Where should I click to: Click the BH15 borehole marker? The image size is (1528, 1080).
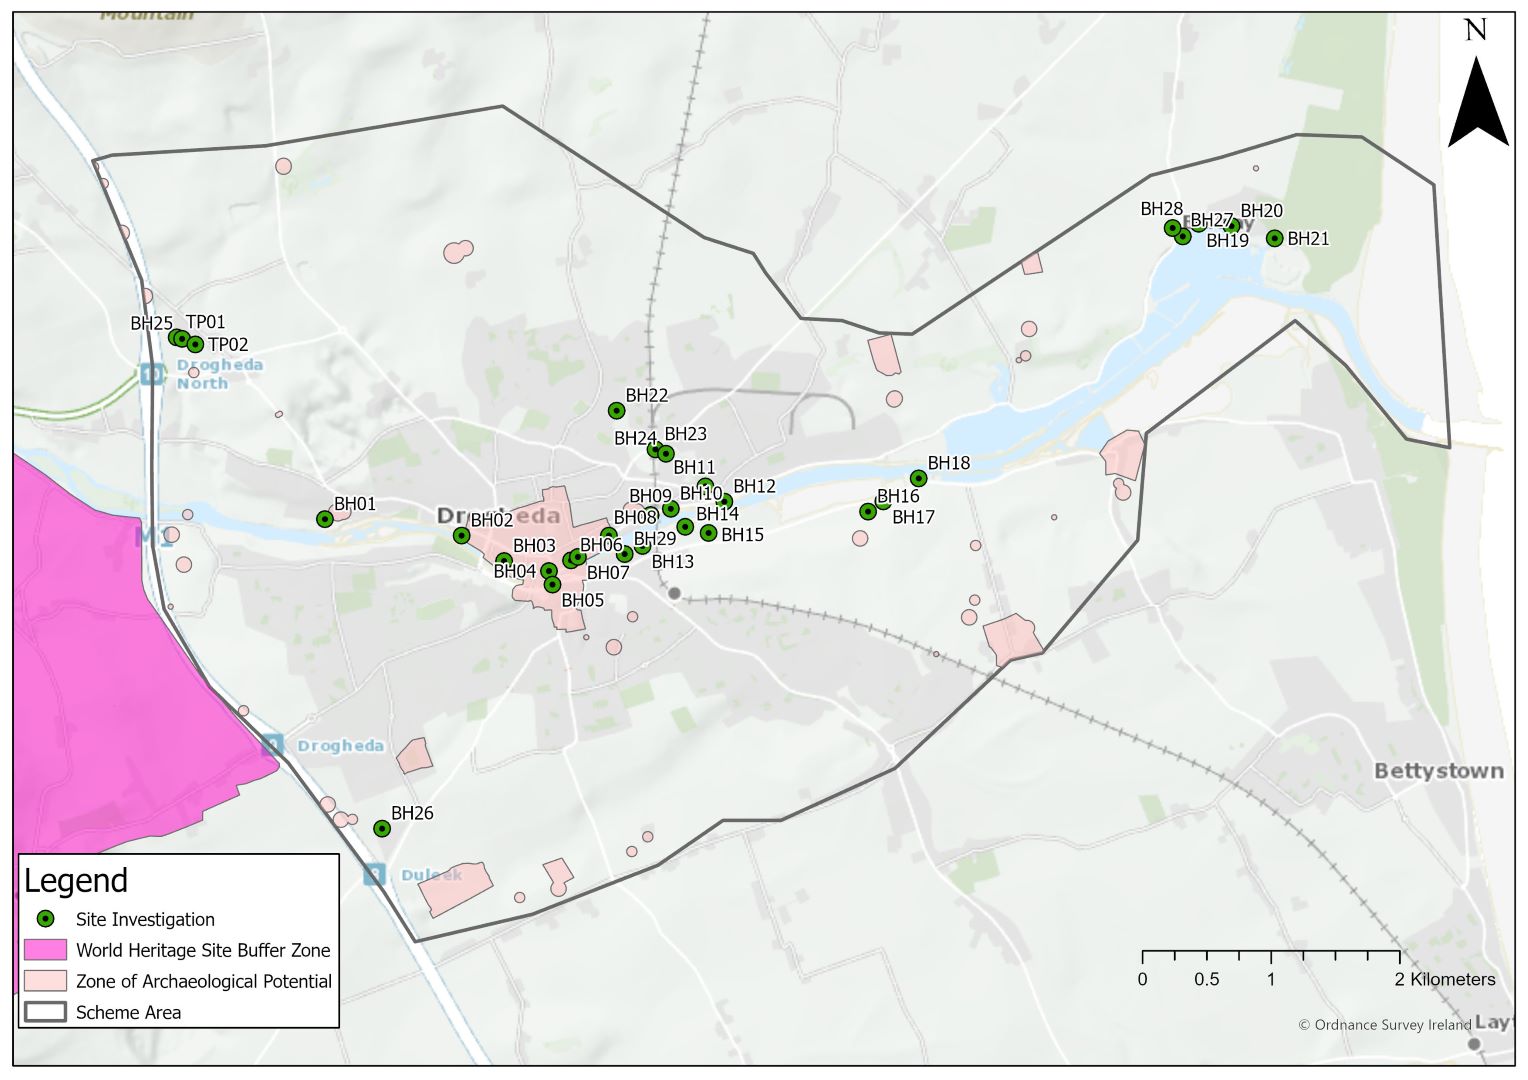point(708,533)
